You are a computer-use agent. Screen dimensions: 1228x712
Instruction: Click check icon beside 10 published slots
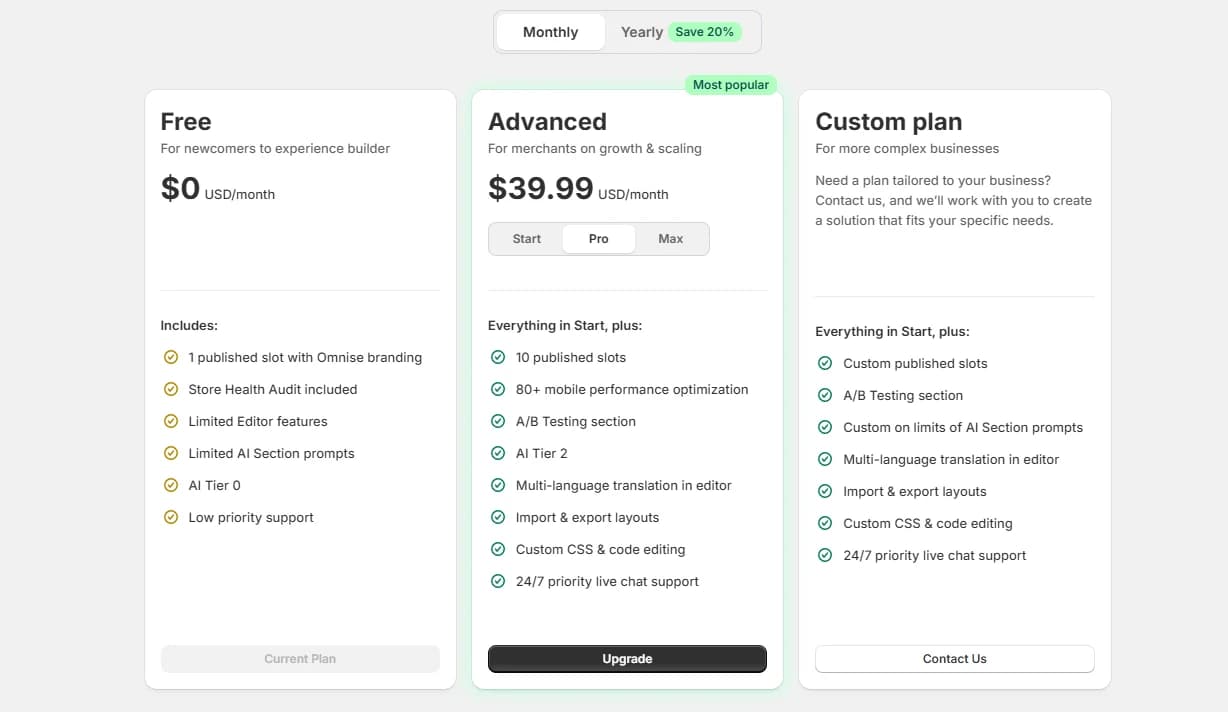(x=498, y=357)
